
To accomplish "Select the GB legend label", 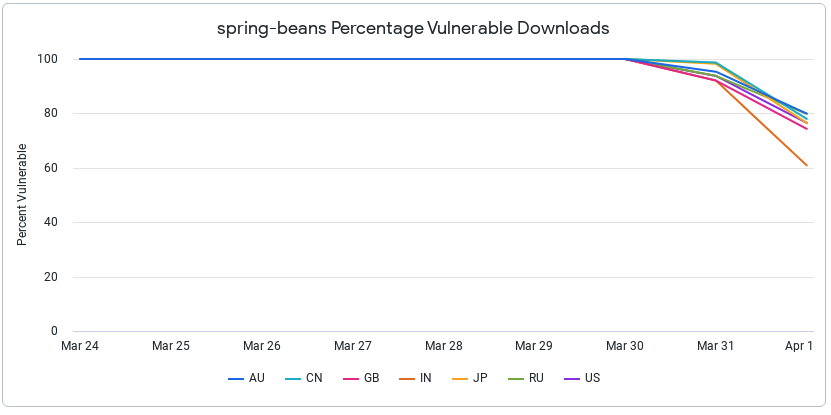I will click(x=371, y=379).
